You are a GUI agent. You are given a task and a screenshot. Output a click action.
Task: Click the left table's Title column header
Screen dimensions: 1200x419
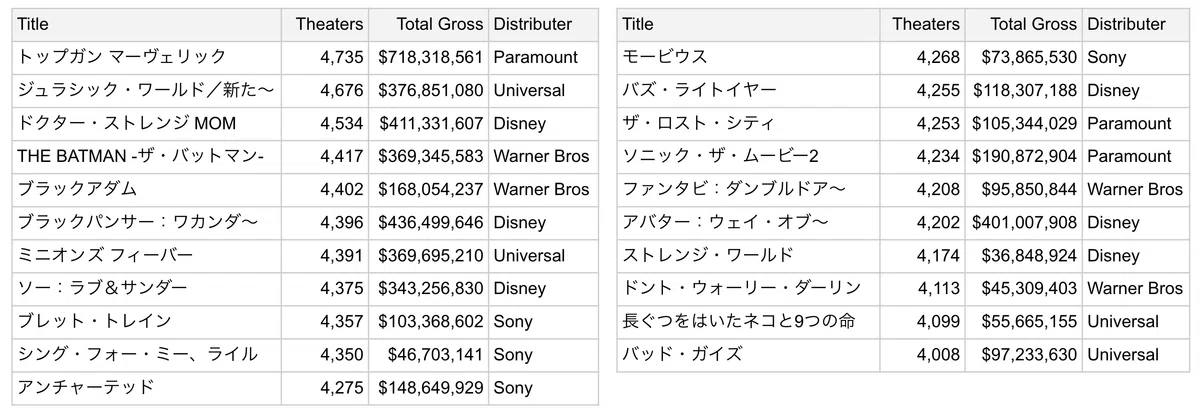point(147,24)
